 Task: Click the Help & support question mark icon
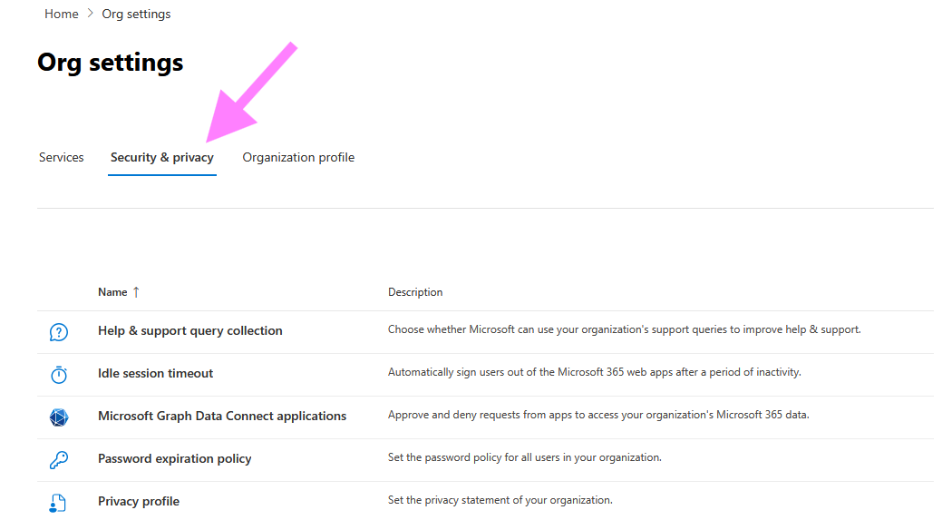[x=59, y=332]
